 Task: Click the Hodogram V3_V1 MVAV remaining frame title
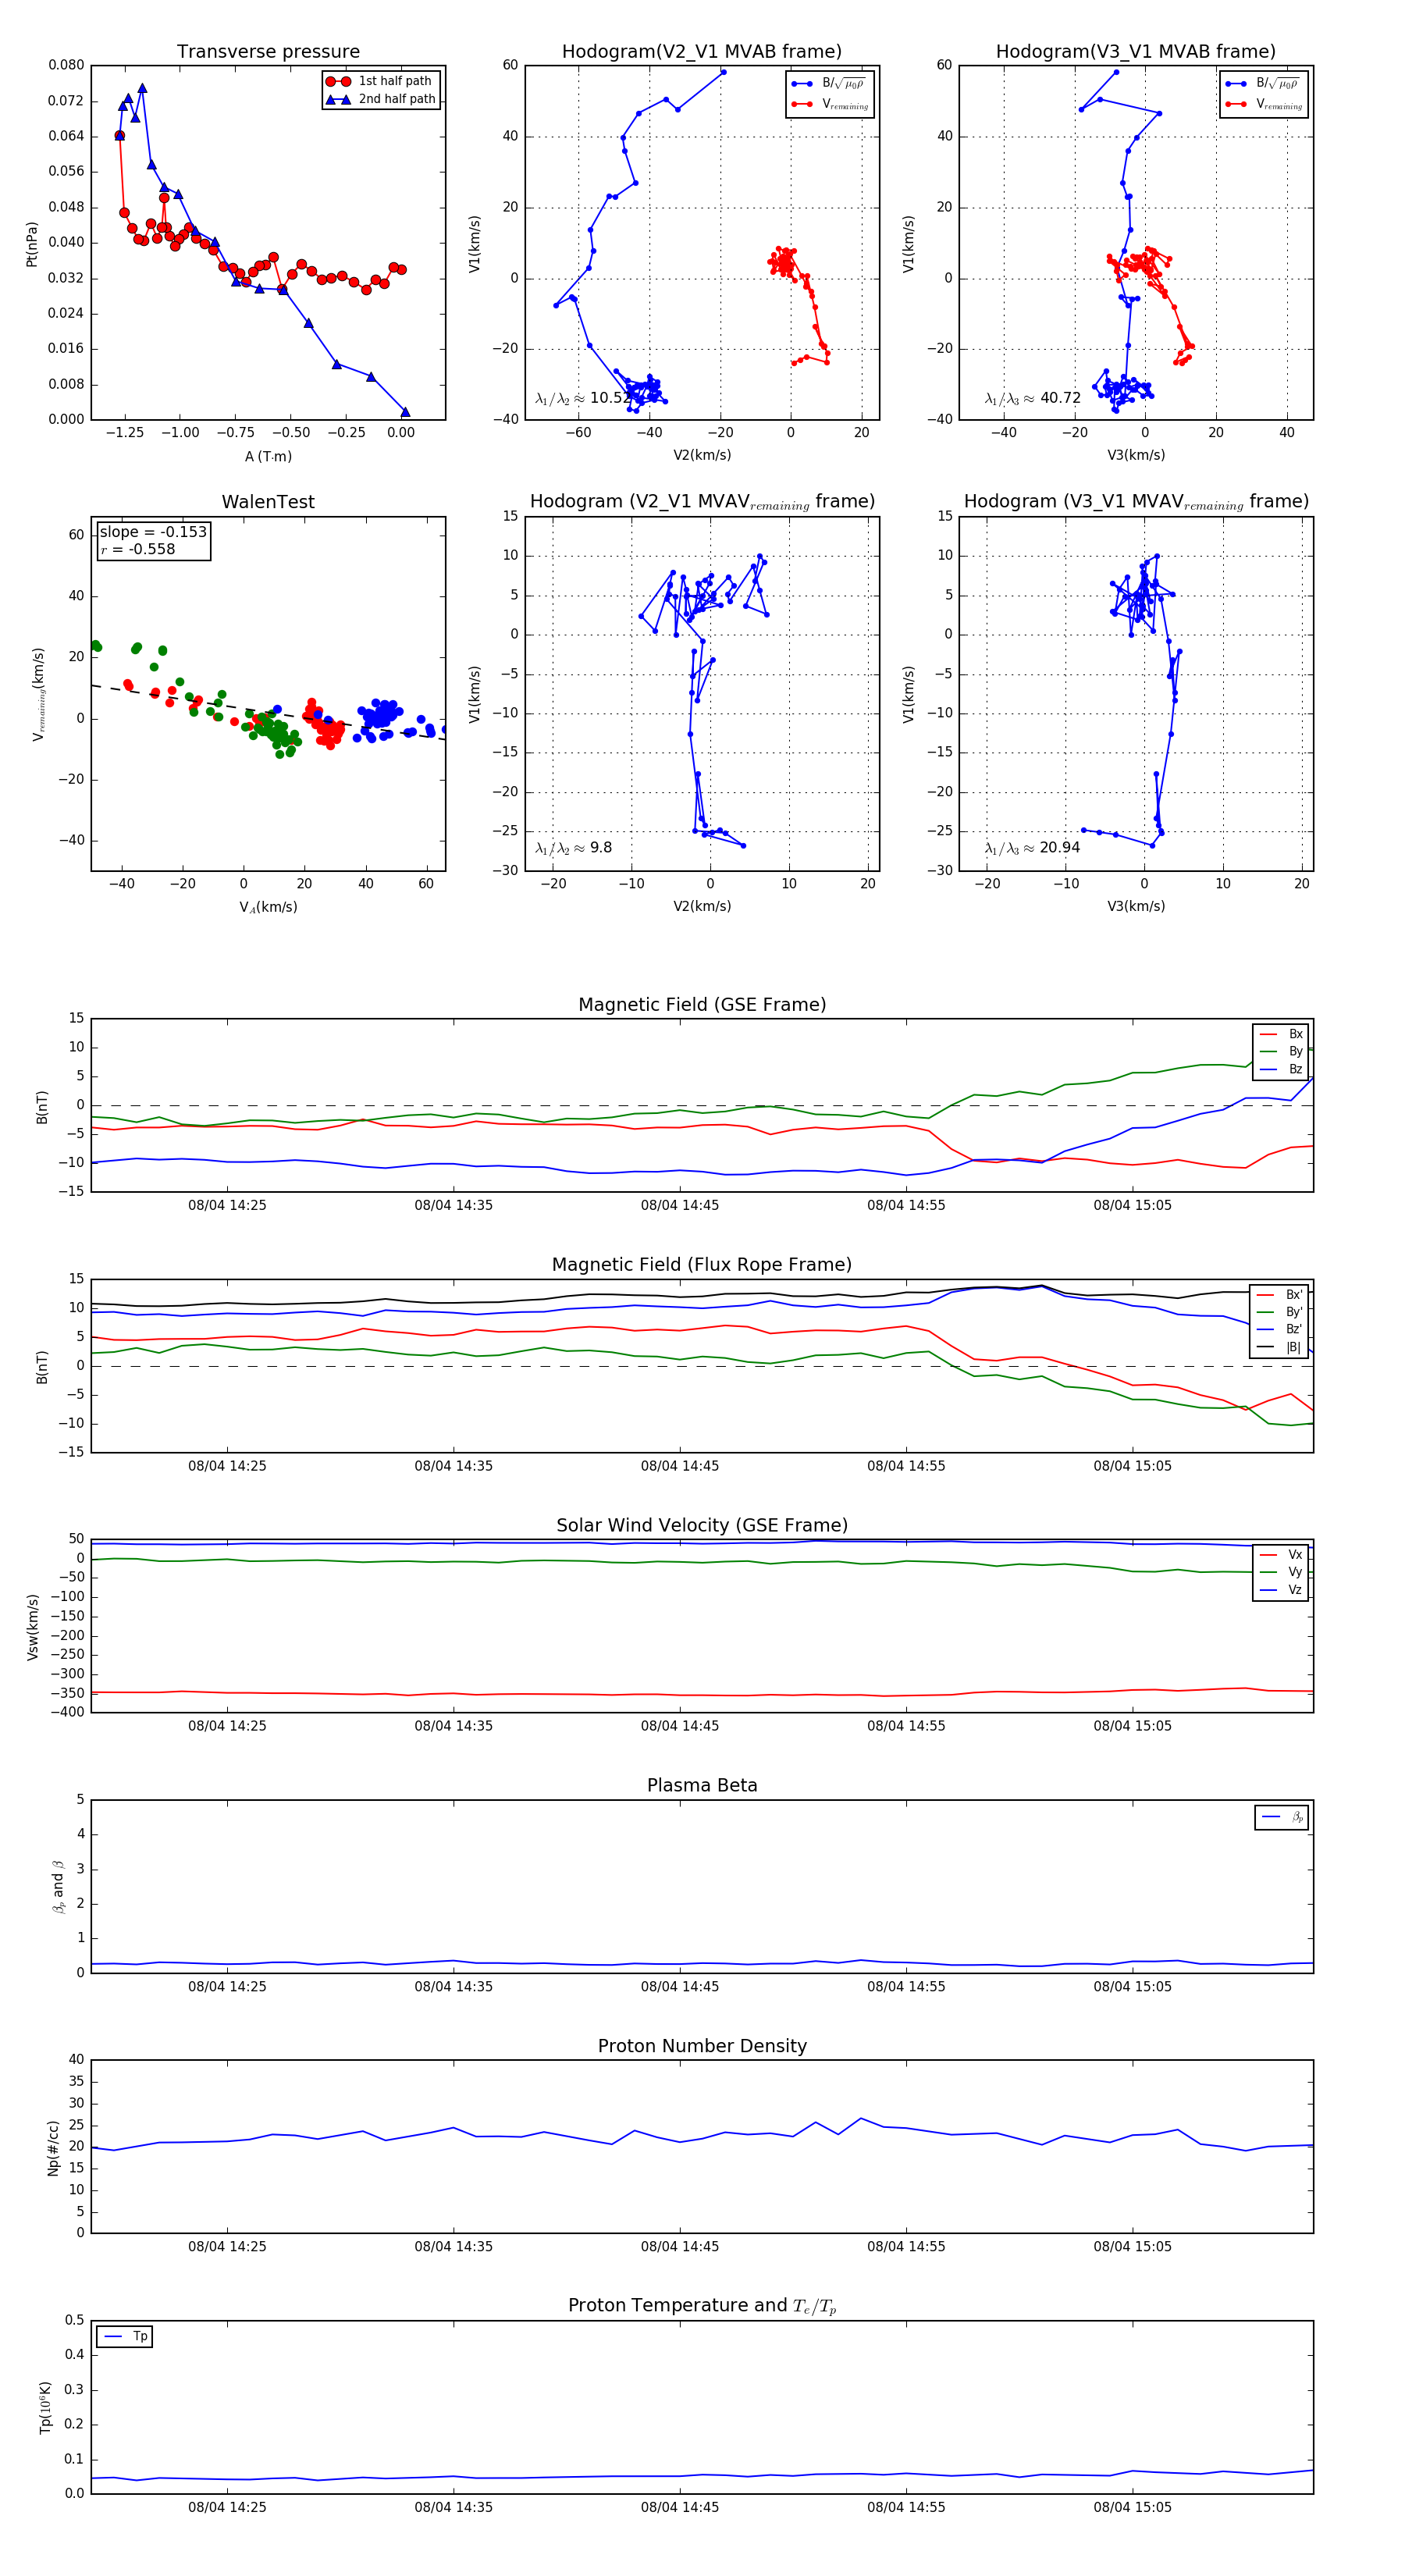point(1136,502)
